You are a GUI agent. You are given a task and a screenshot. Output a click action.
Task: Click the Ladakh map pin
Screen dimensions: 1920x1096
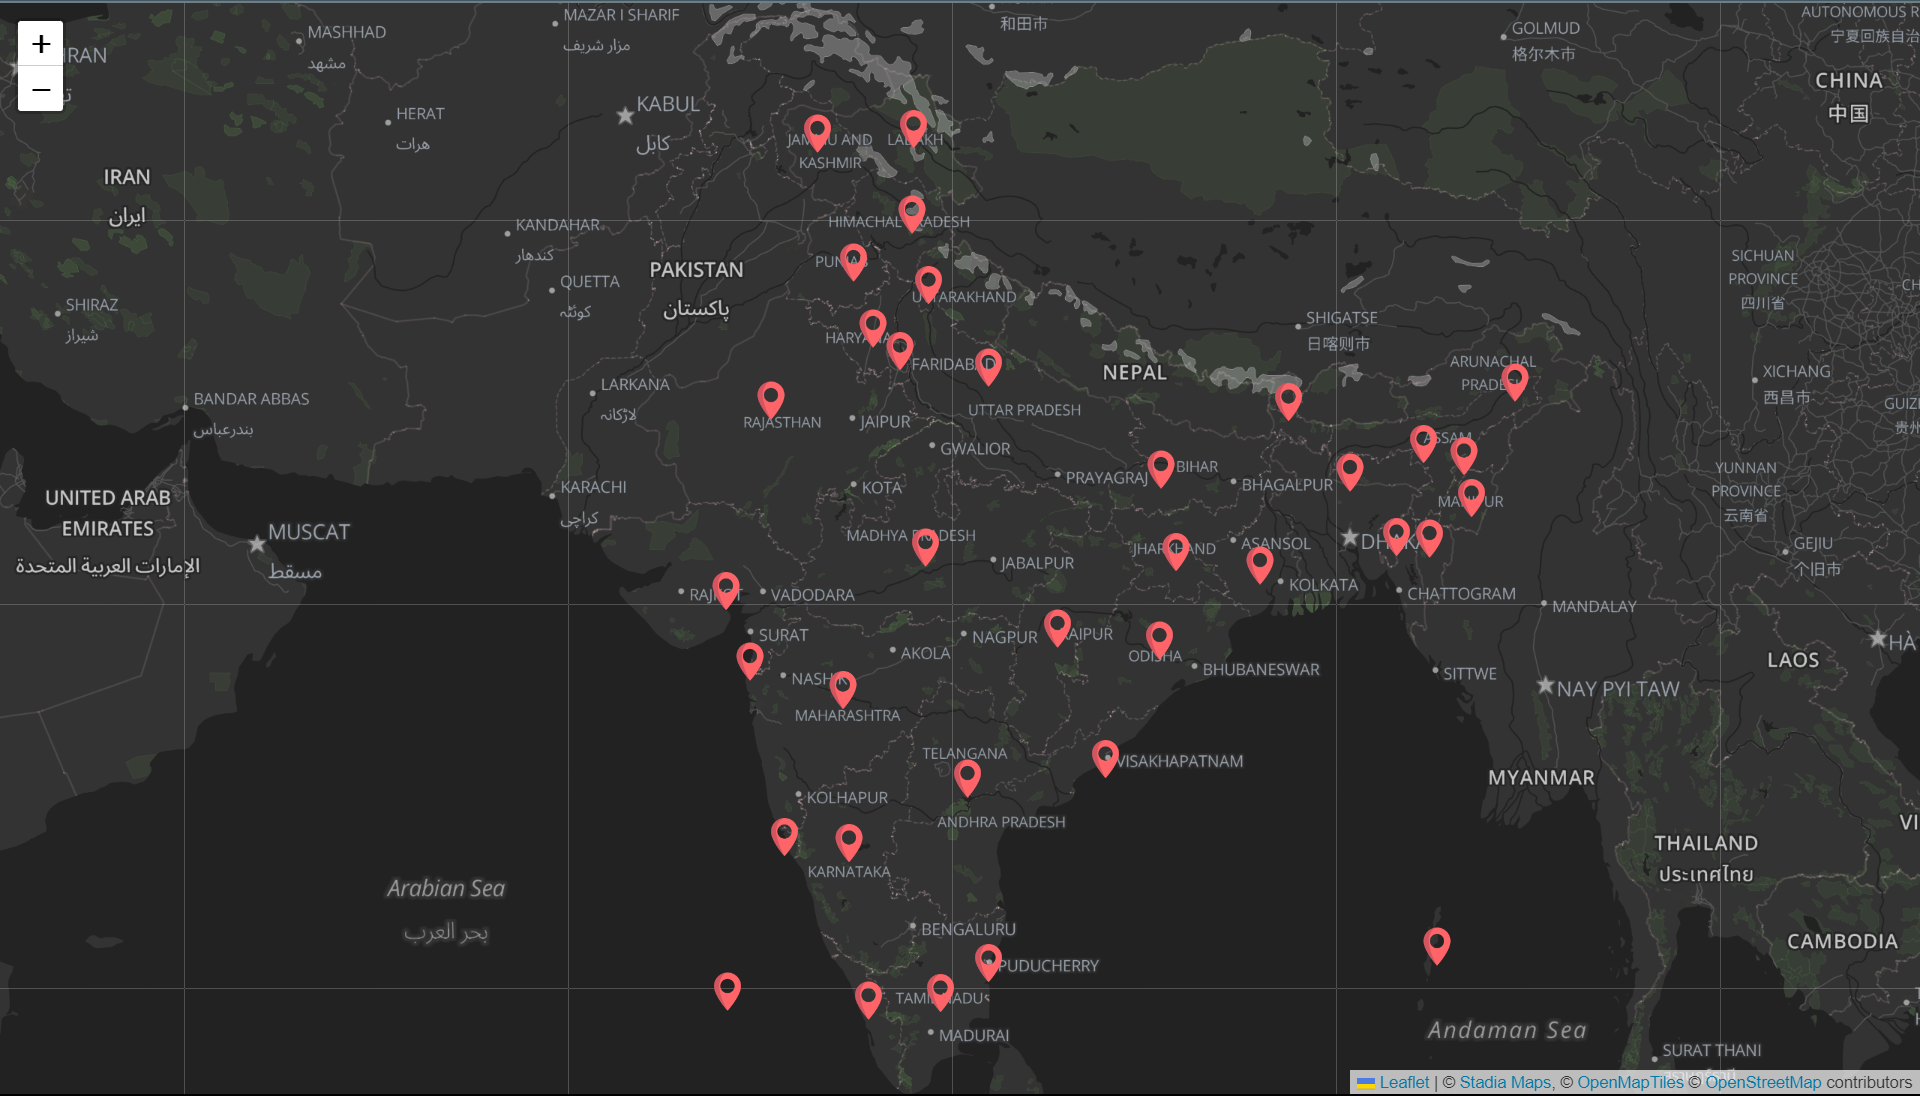tap(913, 127)
